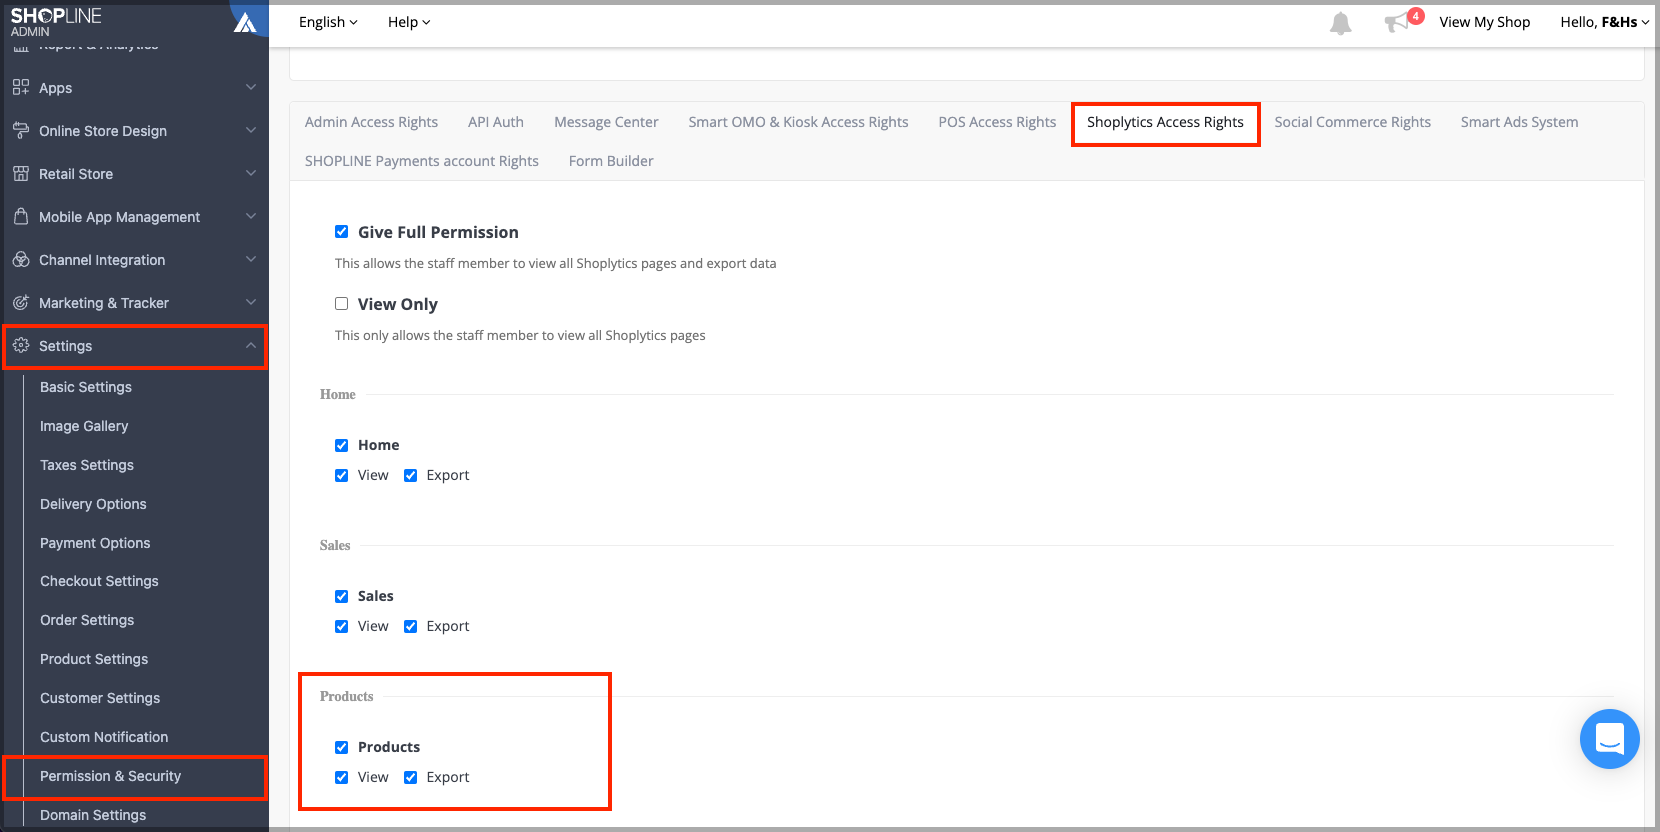Viewport: 1660px width, 832px height.
Task: Toggle View checkbox under Sales
Action: tap(341, 626)
